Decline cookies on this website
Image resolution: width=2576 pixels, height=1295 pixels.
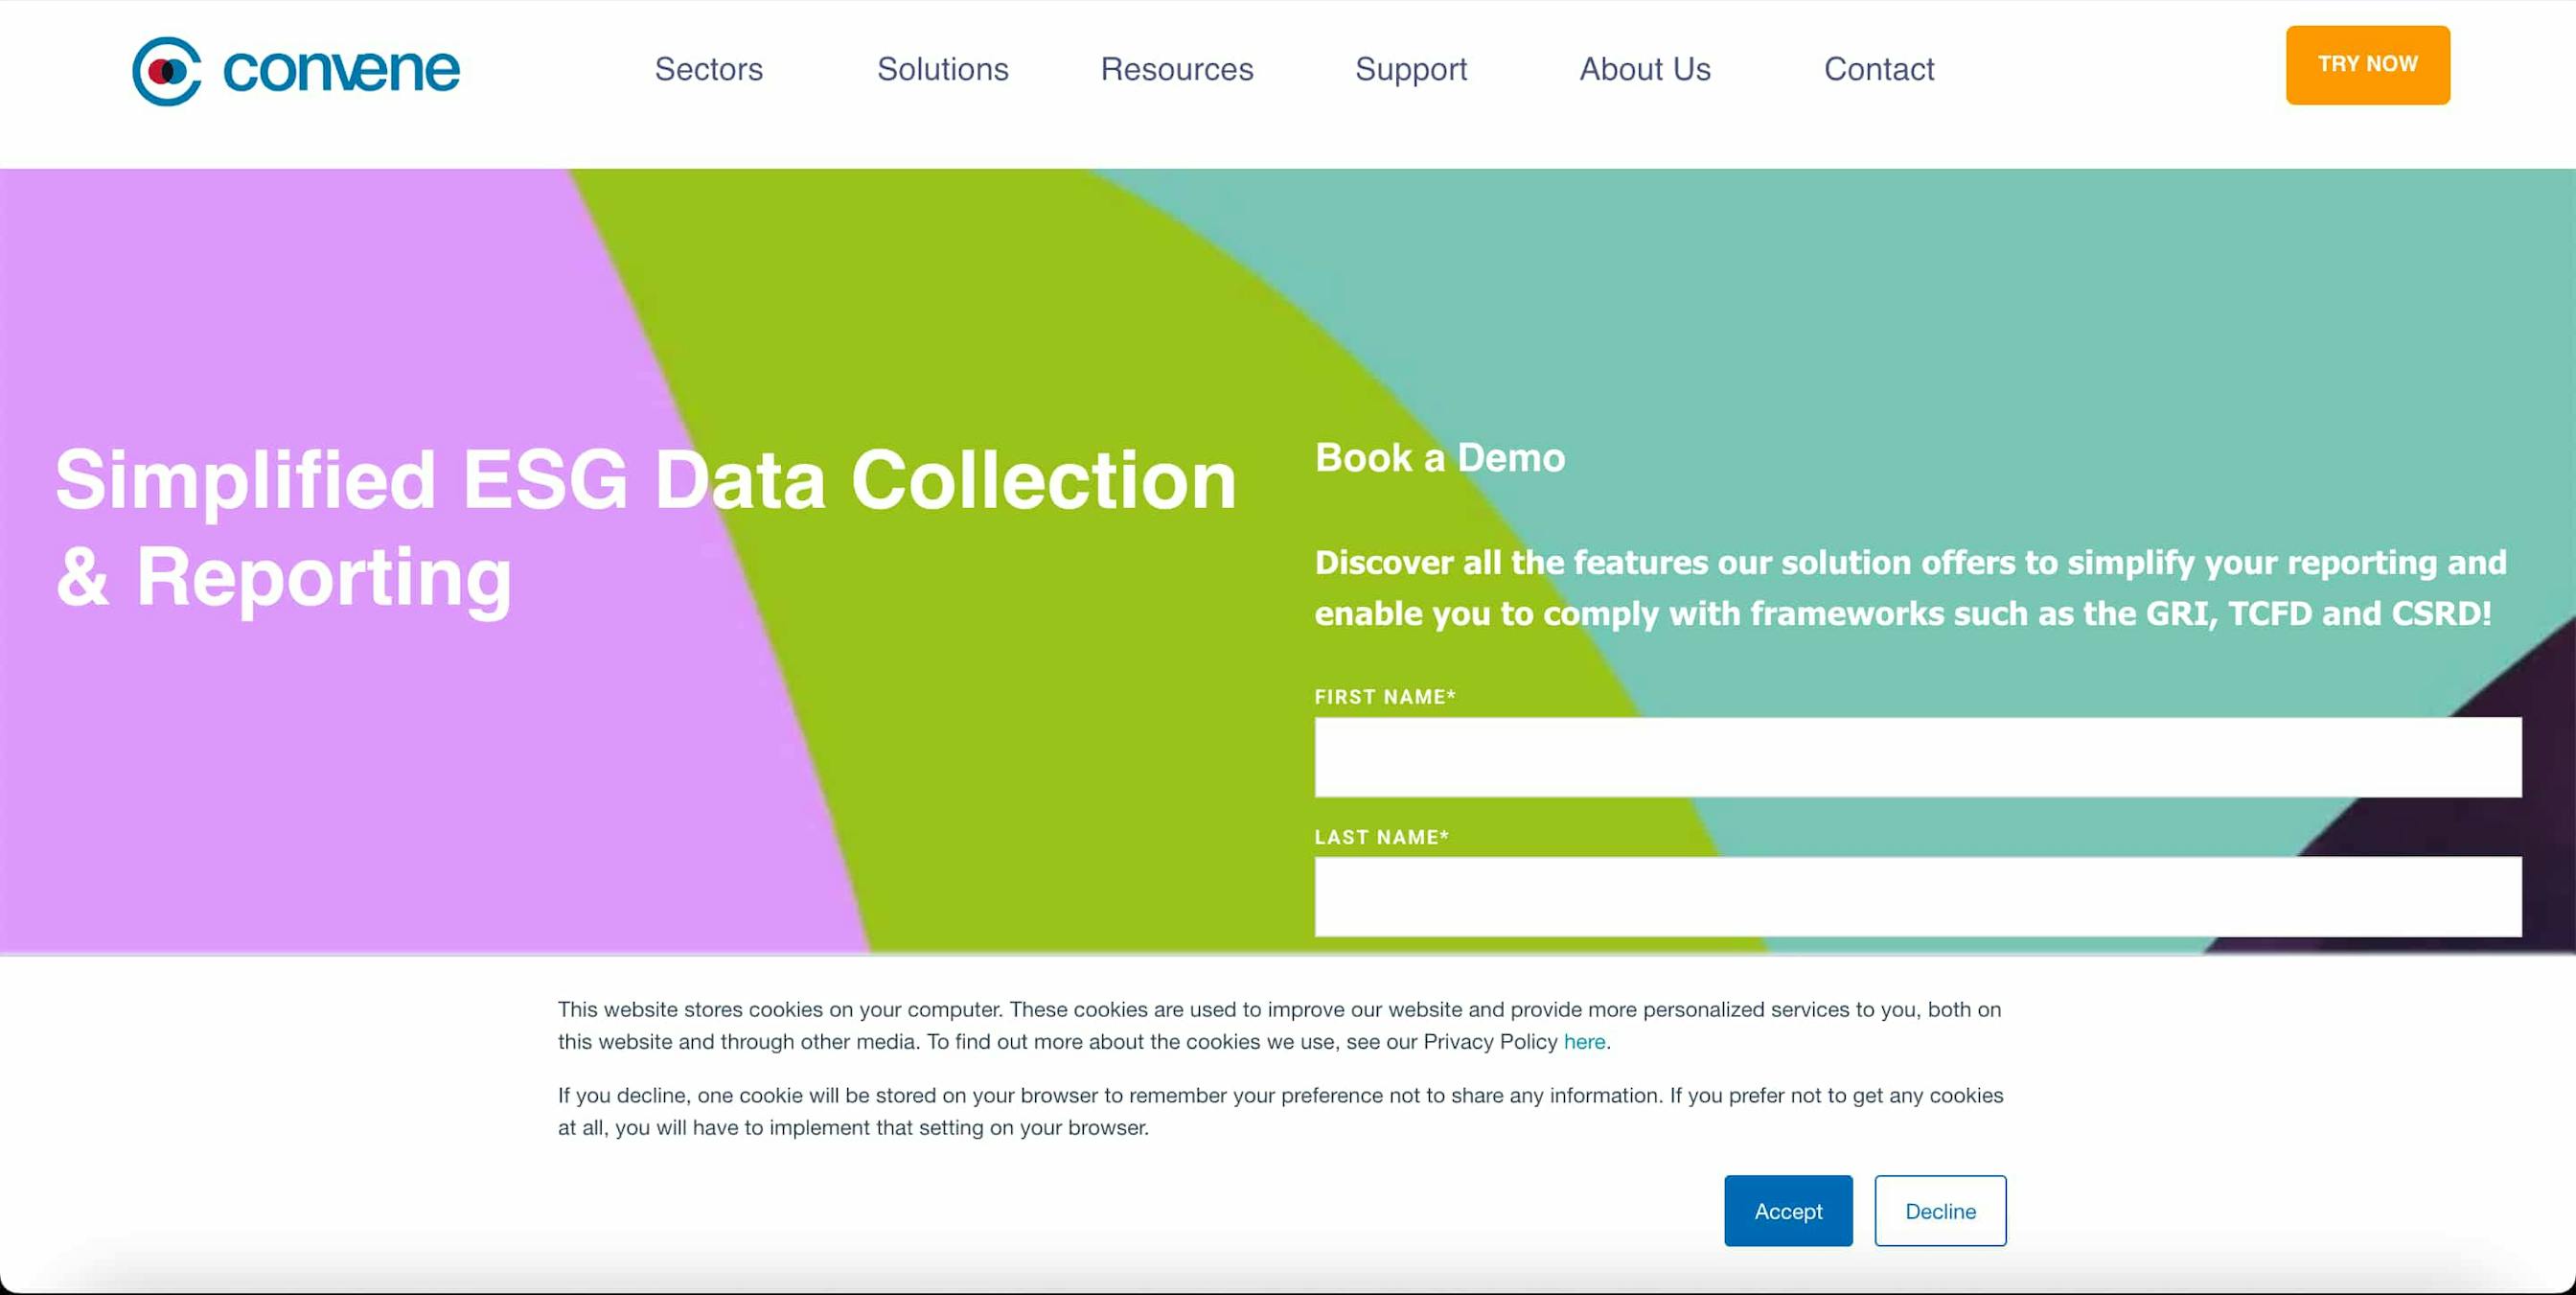click(1941, 1211)
